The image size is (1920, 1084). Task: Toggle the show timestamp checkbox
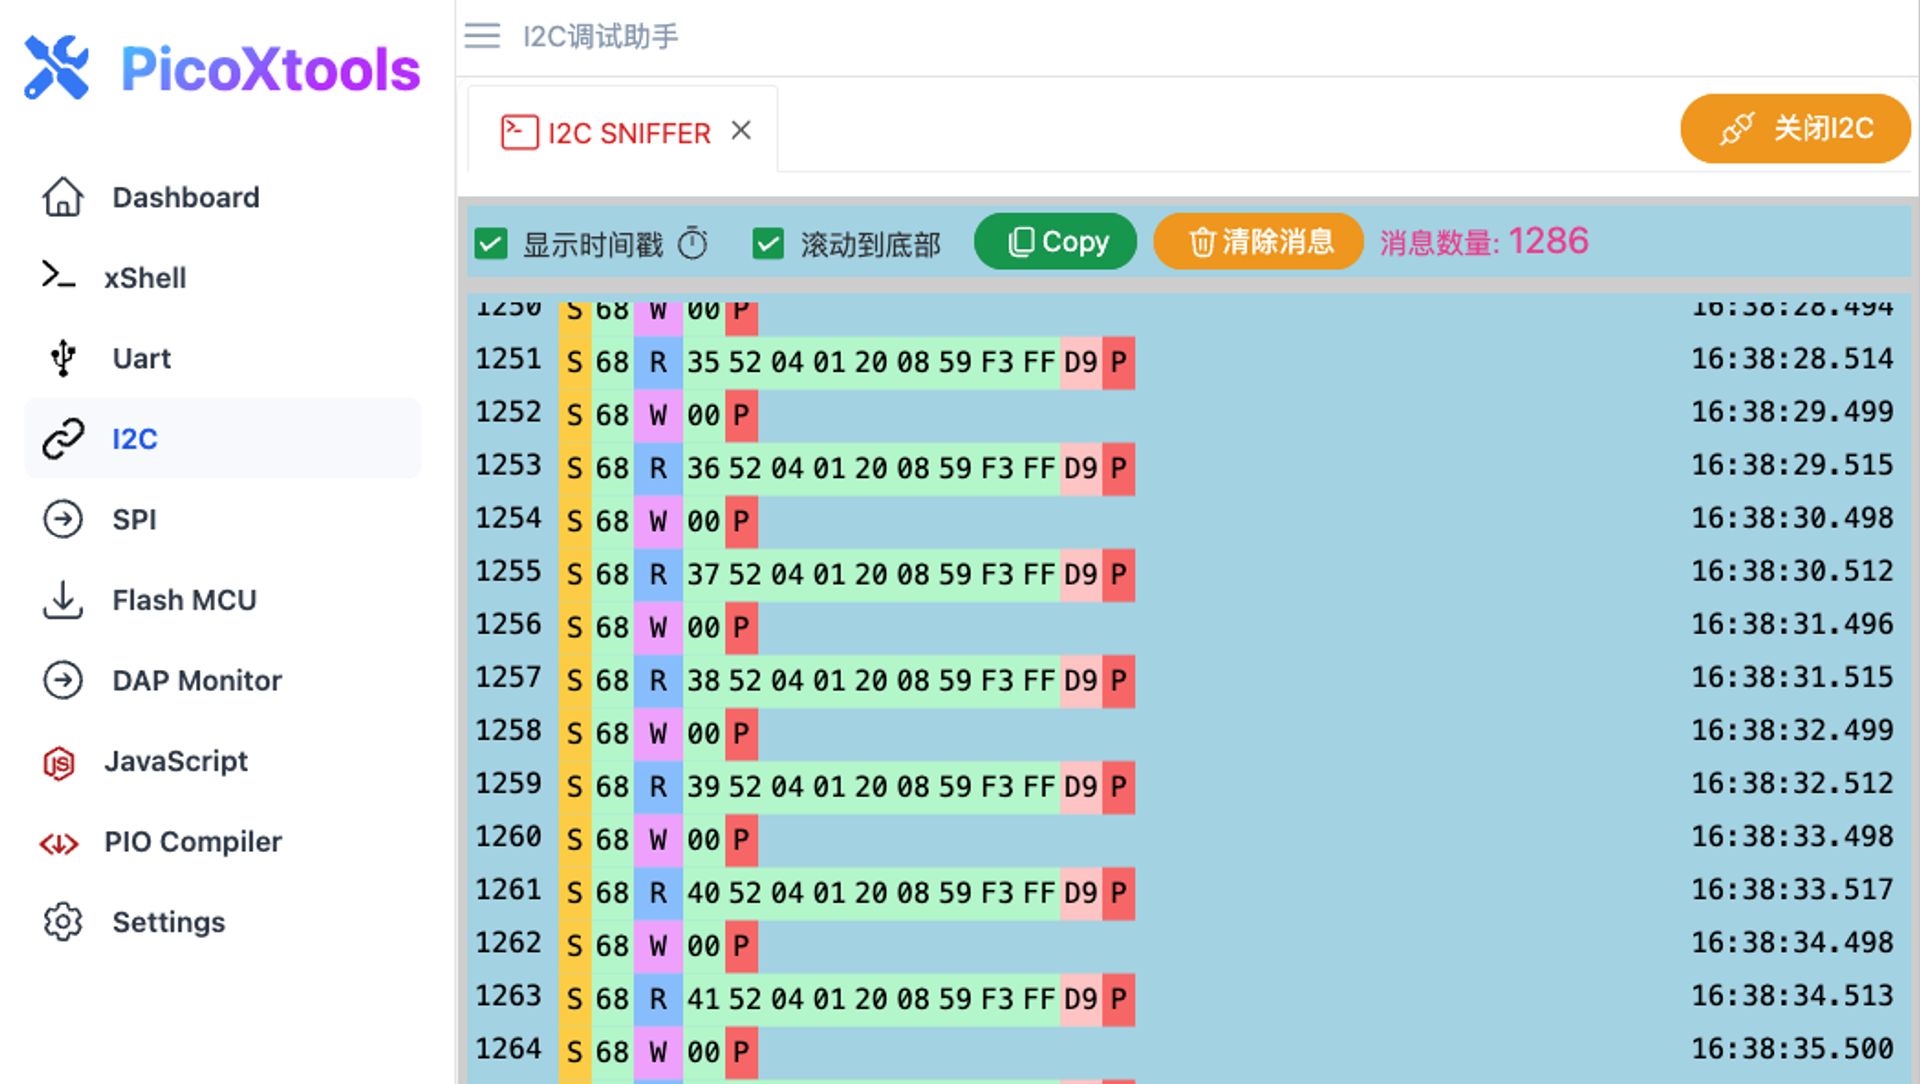491,243
